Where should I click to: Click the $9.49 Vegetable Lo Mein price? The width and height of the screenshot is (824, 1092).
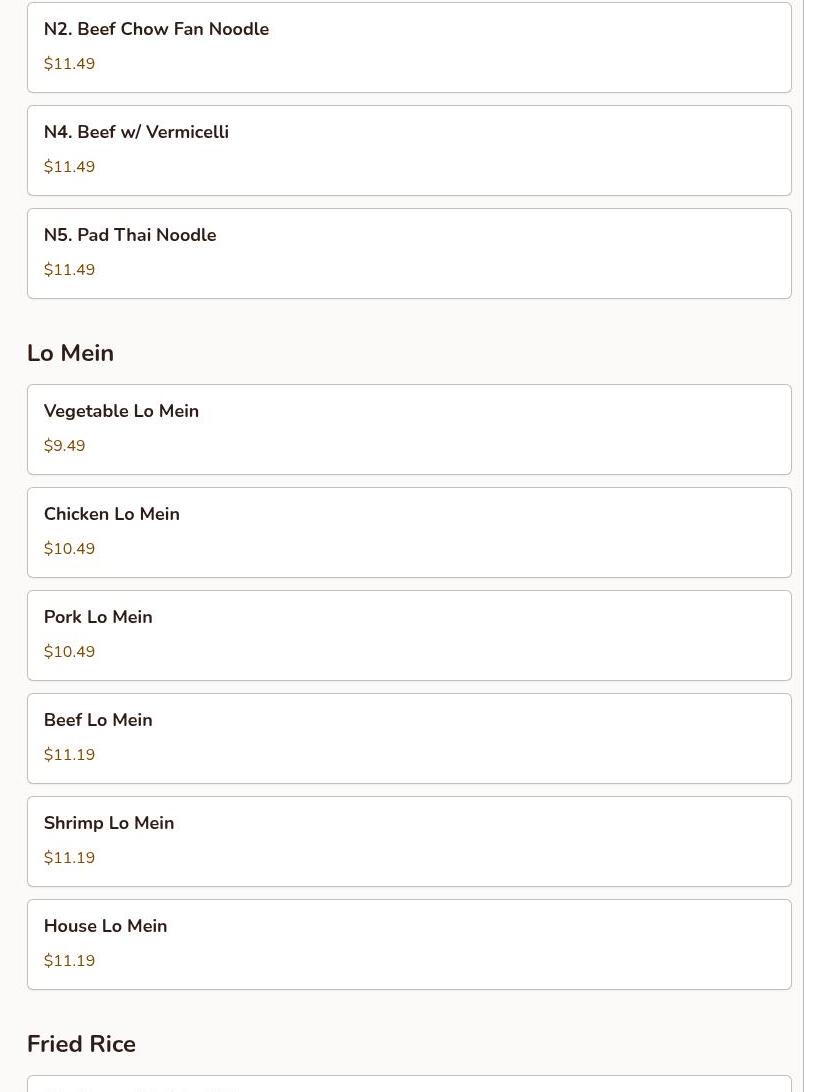click(64, 446)
